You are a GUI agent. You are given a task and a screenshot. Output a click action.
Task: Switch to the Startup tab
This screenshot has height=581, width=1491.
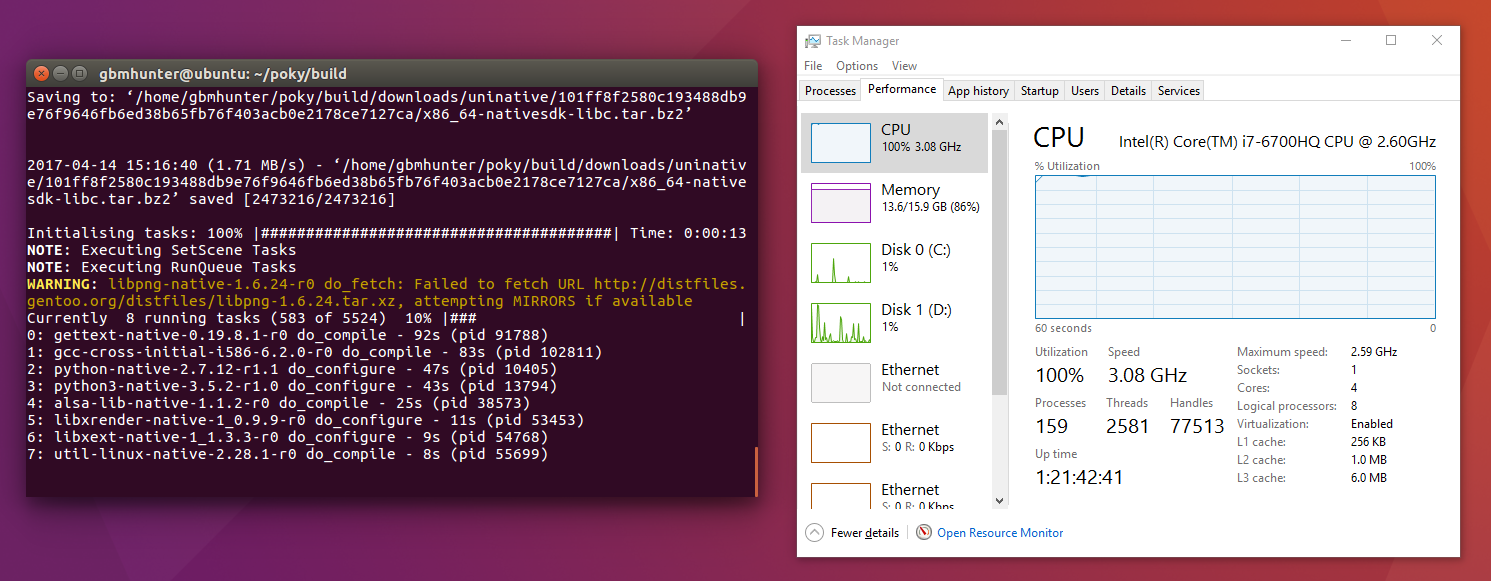1039,91
